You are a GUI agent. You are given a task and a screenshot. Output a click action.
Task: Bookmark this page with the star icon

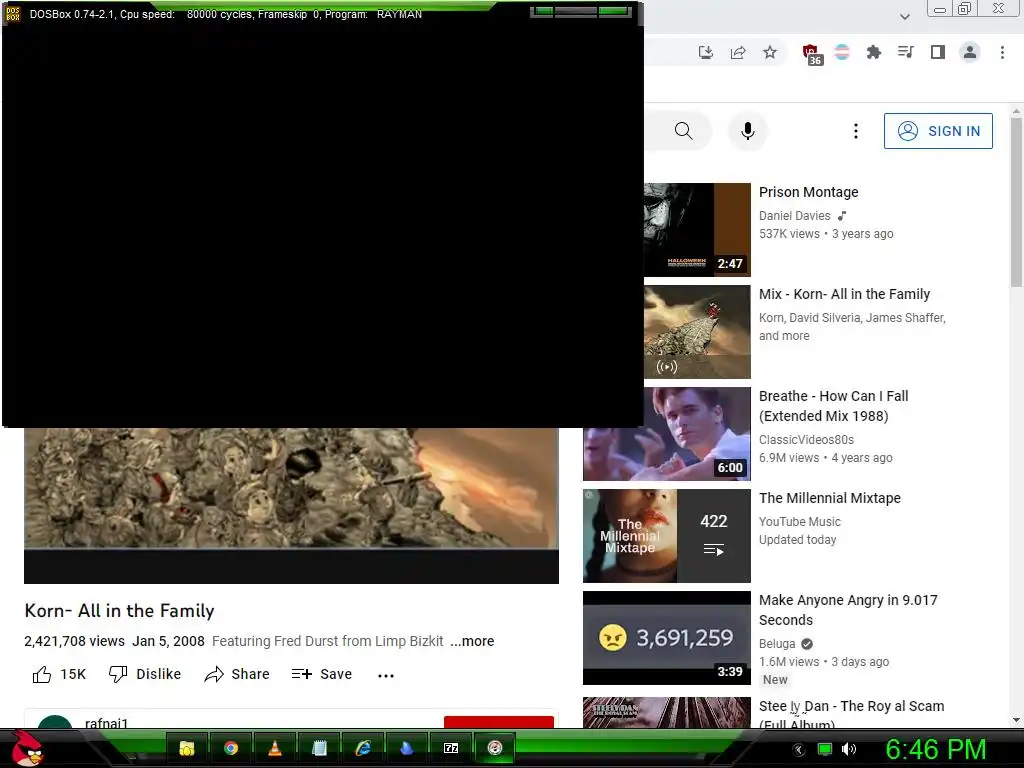tap(770, 52)
